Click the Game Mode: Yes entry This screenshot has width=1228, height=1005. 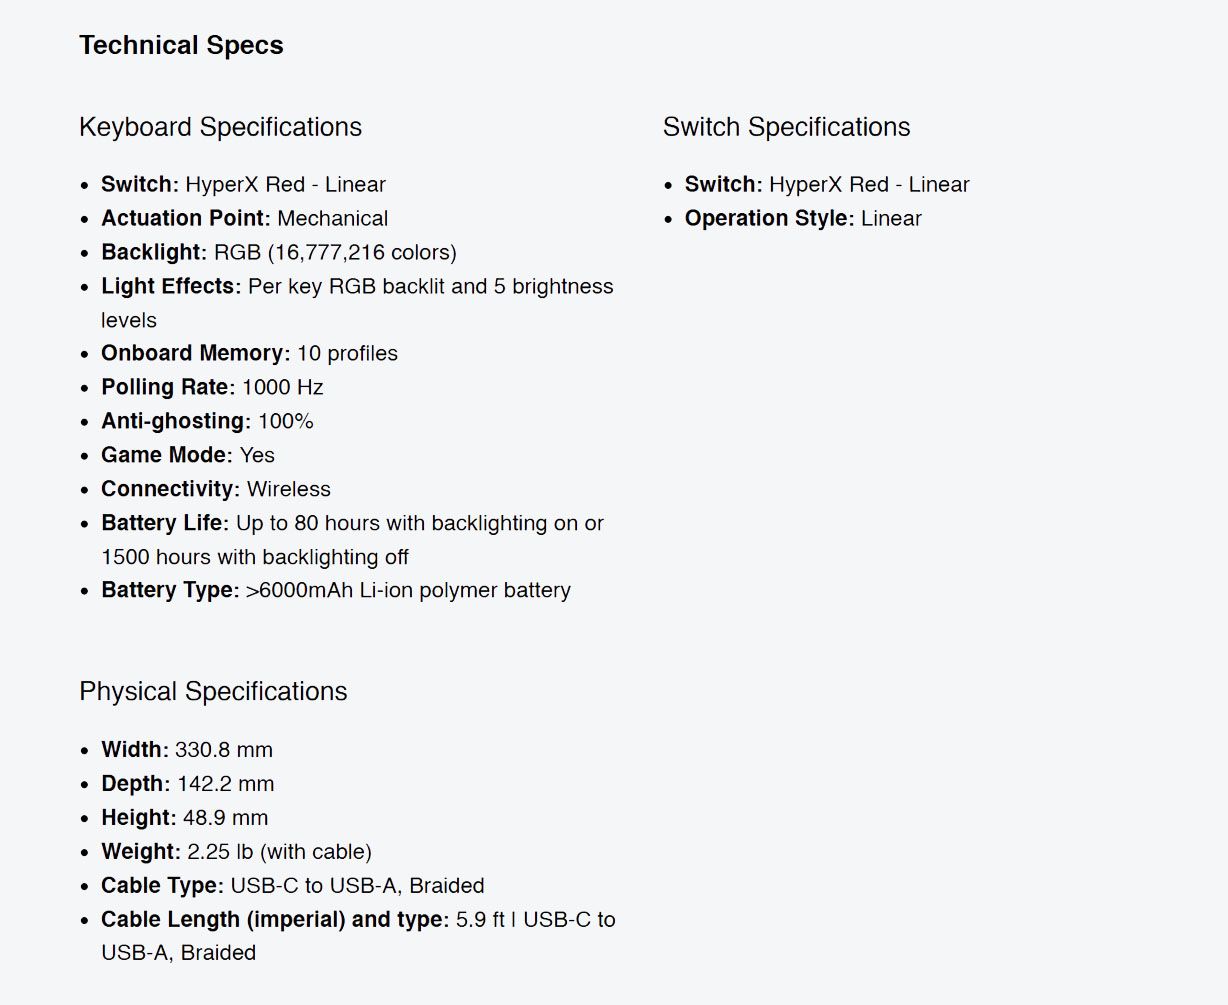[188, 455]
